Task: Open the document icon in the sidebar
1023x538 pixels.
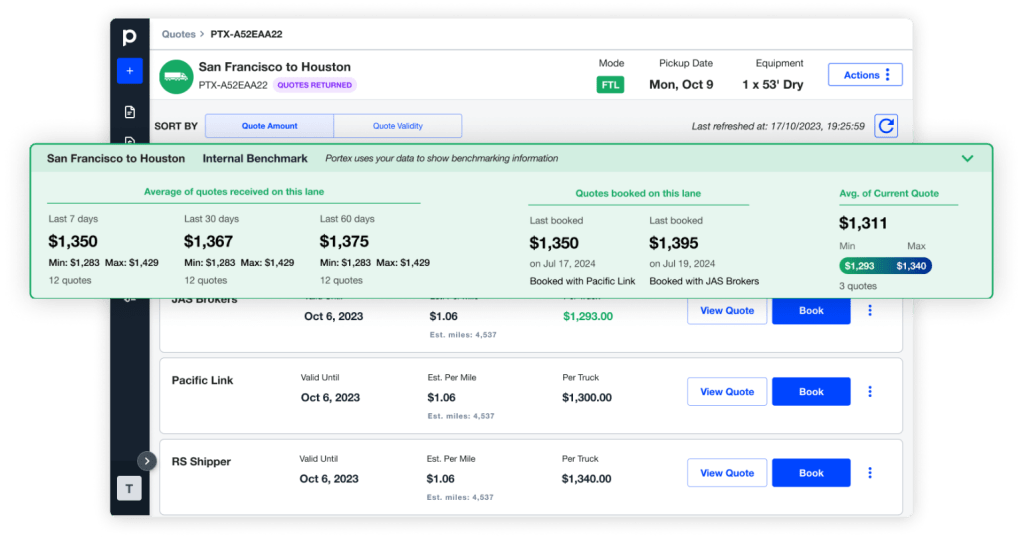Action: (130, 112)
